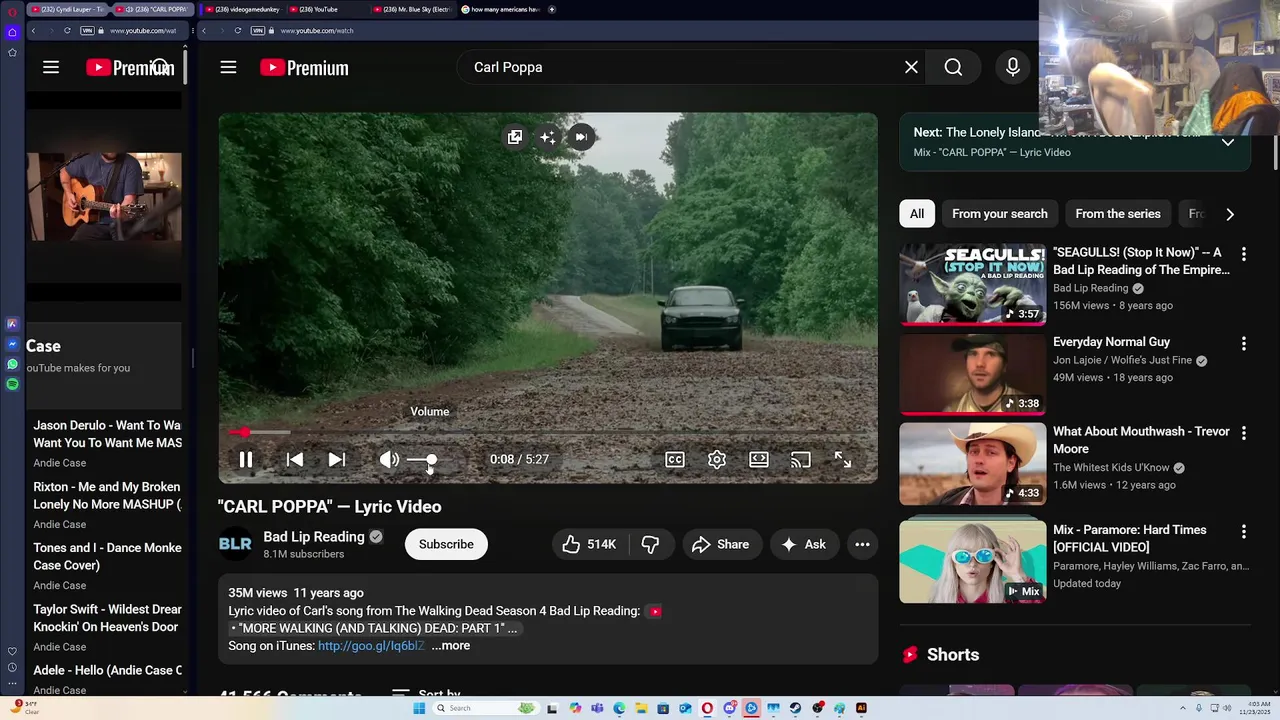Image resolution: width=1280 pixels, height=720 pixels.
Task: Open Adobe Illustrator from the taskbar
Action: click(861, 708)
